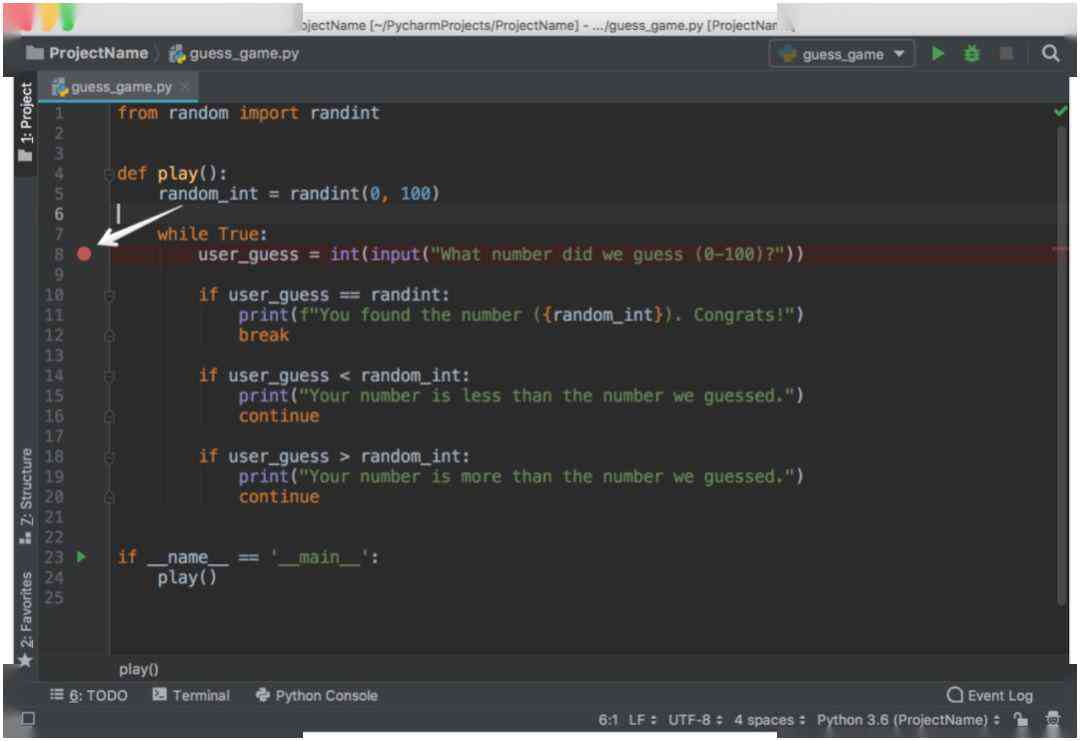
Task: Click ProjectName in the navigation bar
Action: [x=87, y=53]
